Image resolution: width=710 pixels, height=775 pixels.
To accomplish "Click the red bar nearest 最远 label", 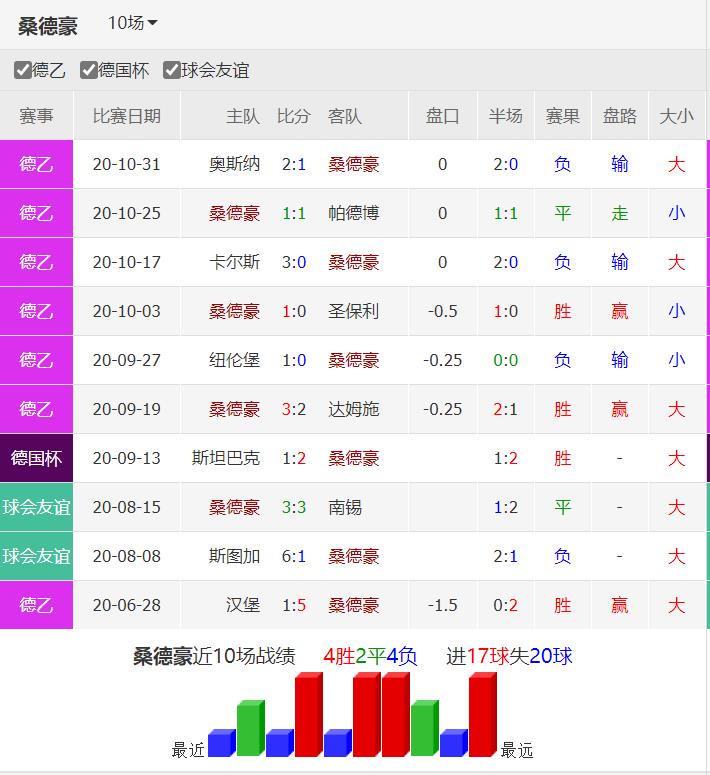I will (482, 715).
